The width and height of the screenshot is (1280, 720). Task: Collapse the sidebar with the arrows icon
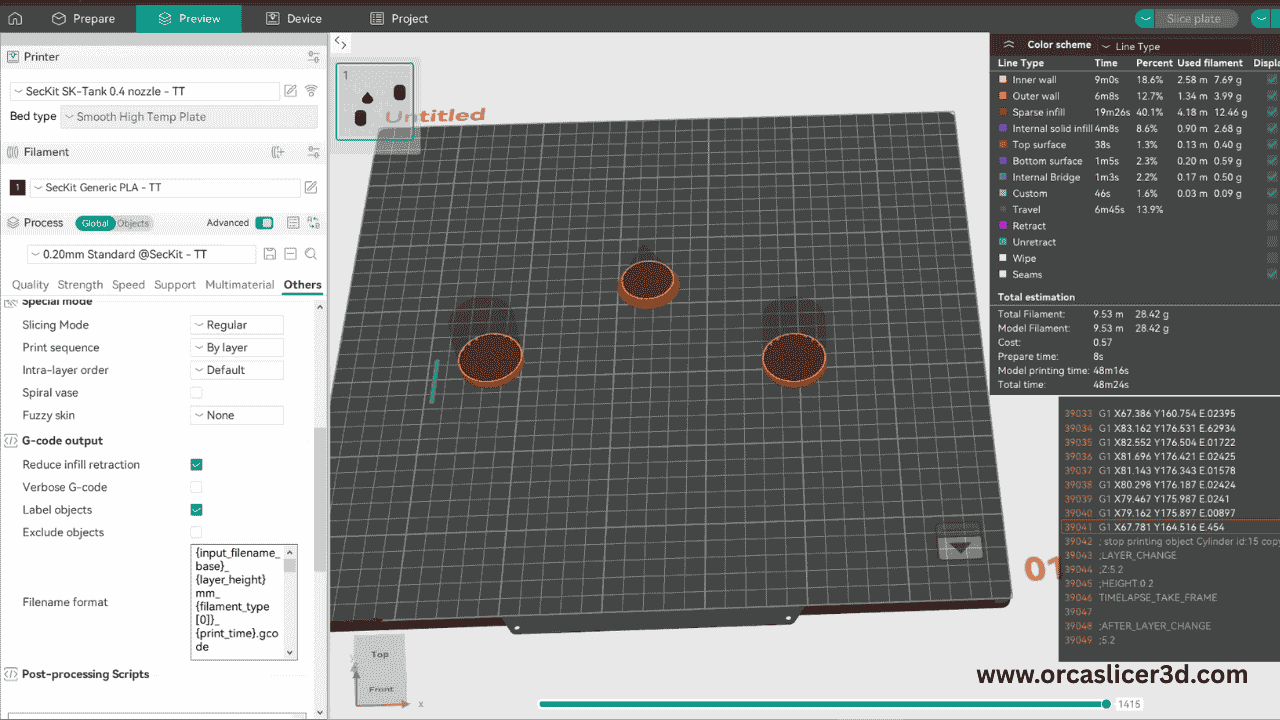pyautogui.click(x=340, y=43)
